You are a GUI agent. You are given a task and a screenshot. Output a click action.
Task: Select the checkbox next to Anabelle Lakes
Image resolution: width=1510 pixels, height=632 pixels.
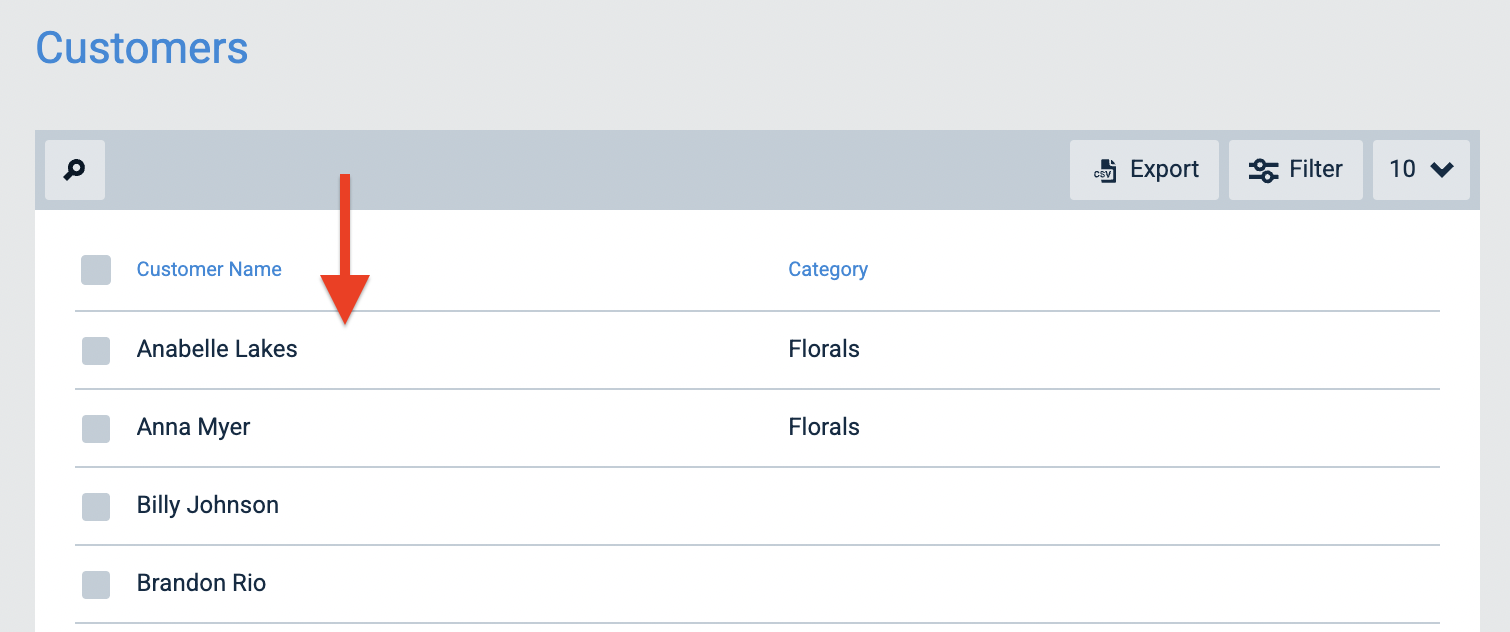[95, 350]
